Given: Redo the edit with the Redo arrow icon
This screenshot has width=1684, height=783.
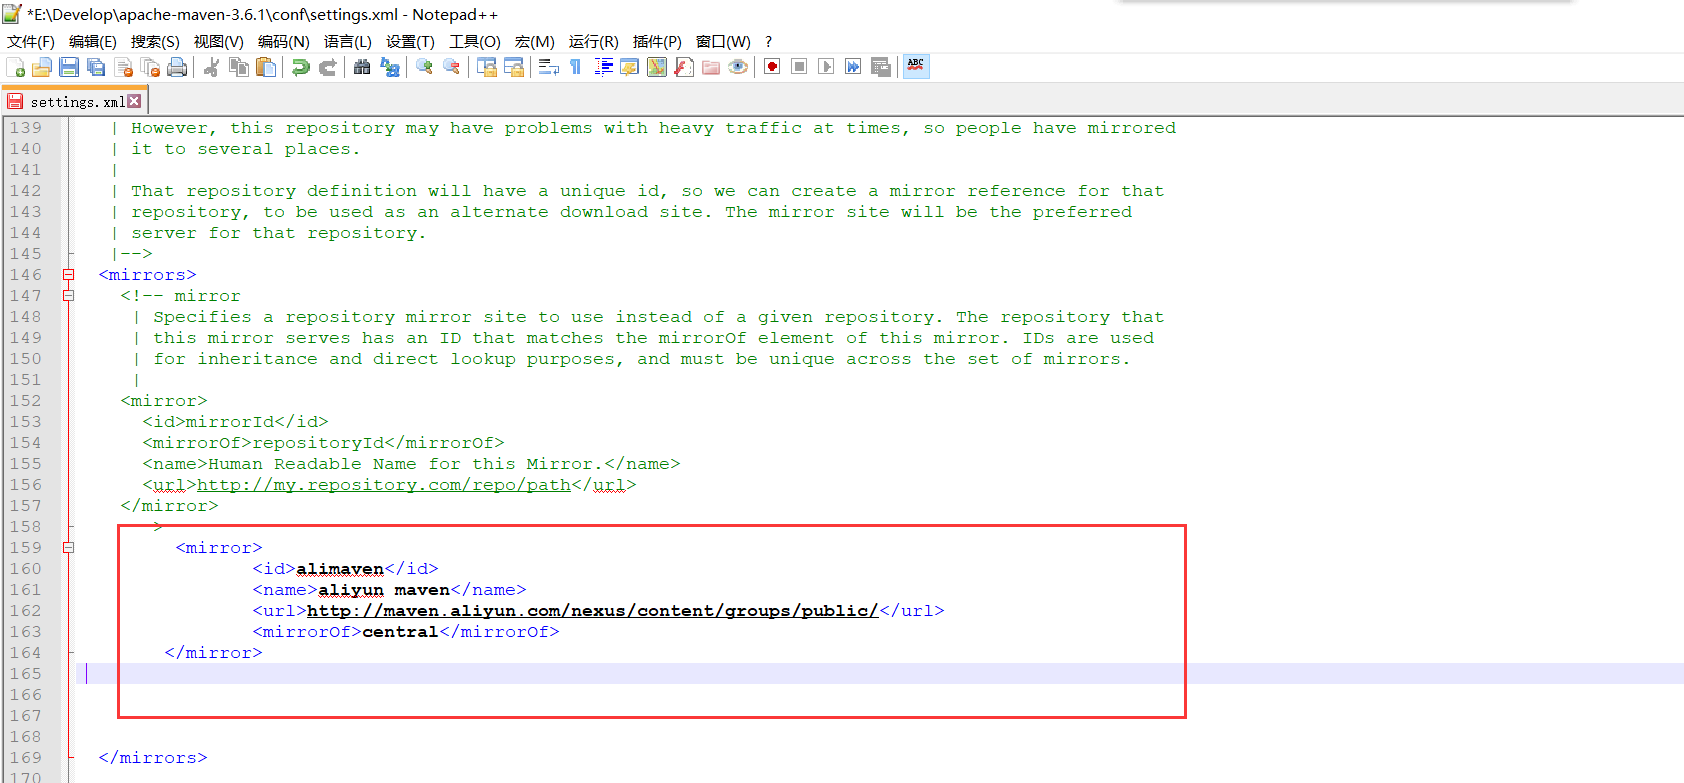Looking at the screenshot, I should [x=327, y=67].
